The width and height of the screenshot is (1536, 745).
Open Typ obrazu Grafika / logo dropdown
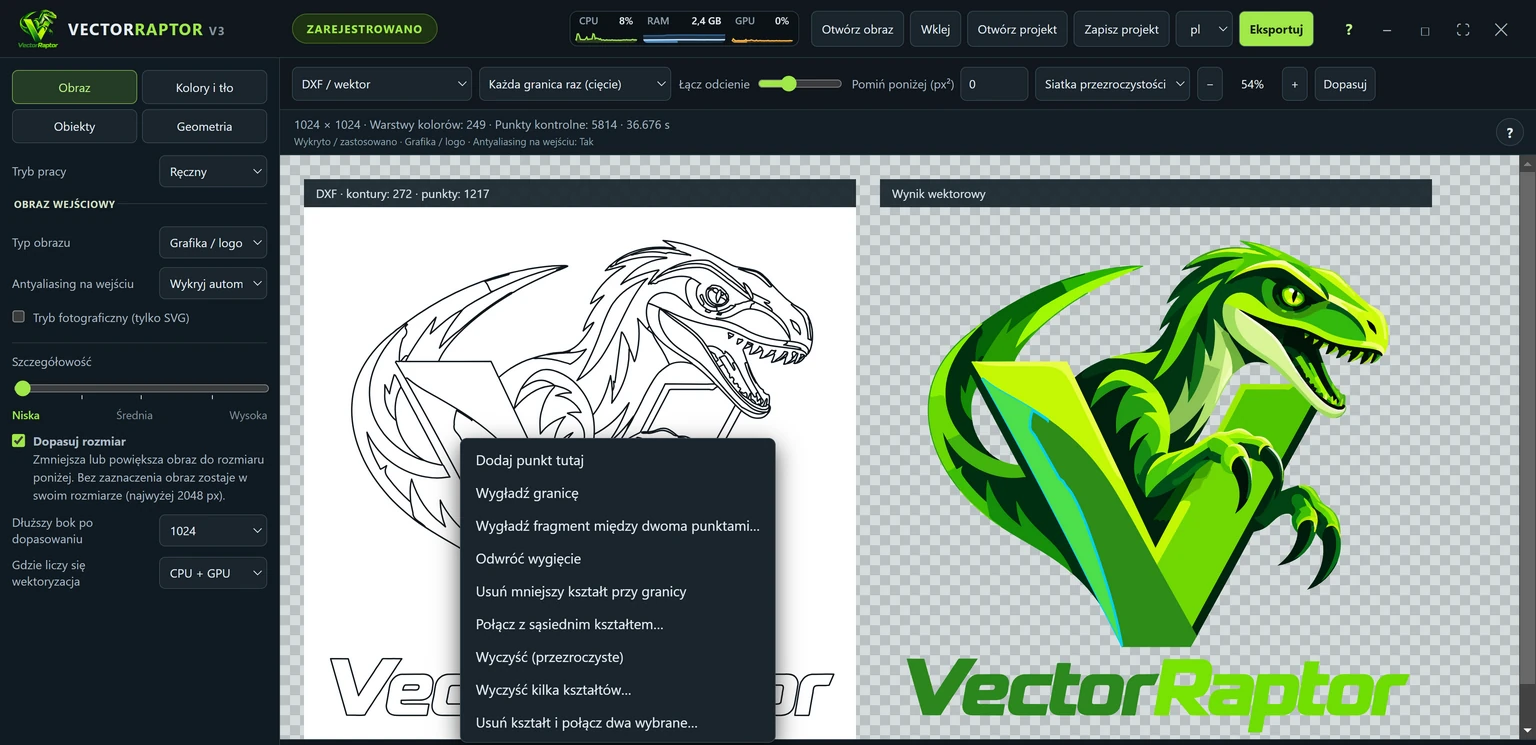(x=213, y=243)
